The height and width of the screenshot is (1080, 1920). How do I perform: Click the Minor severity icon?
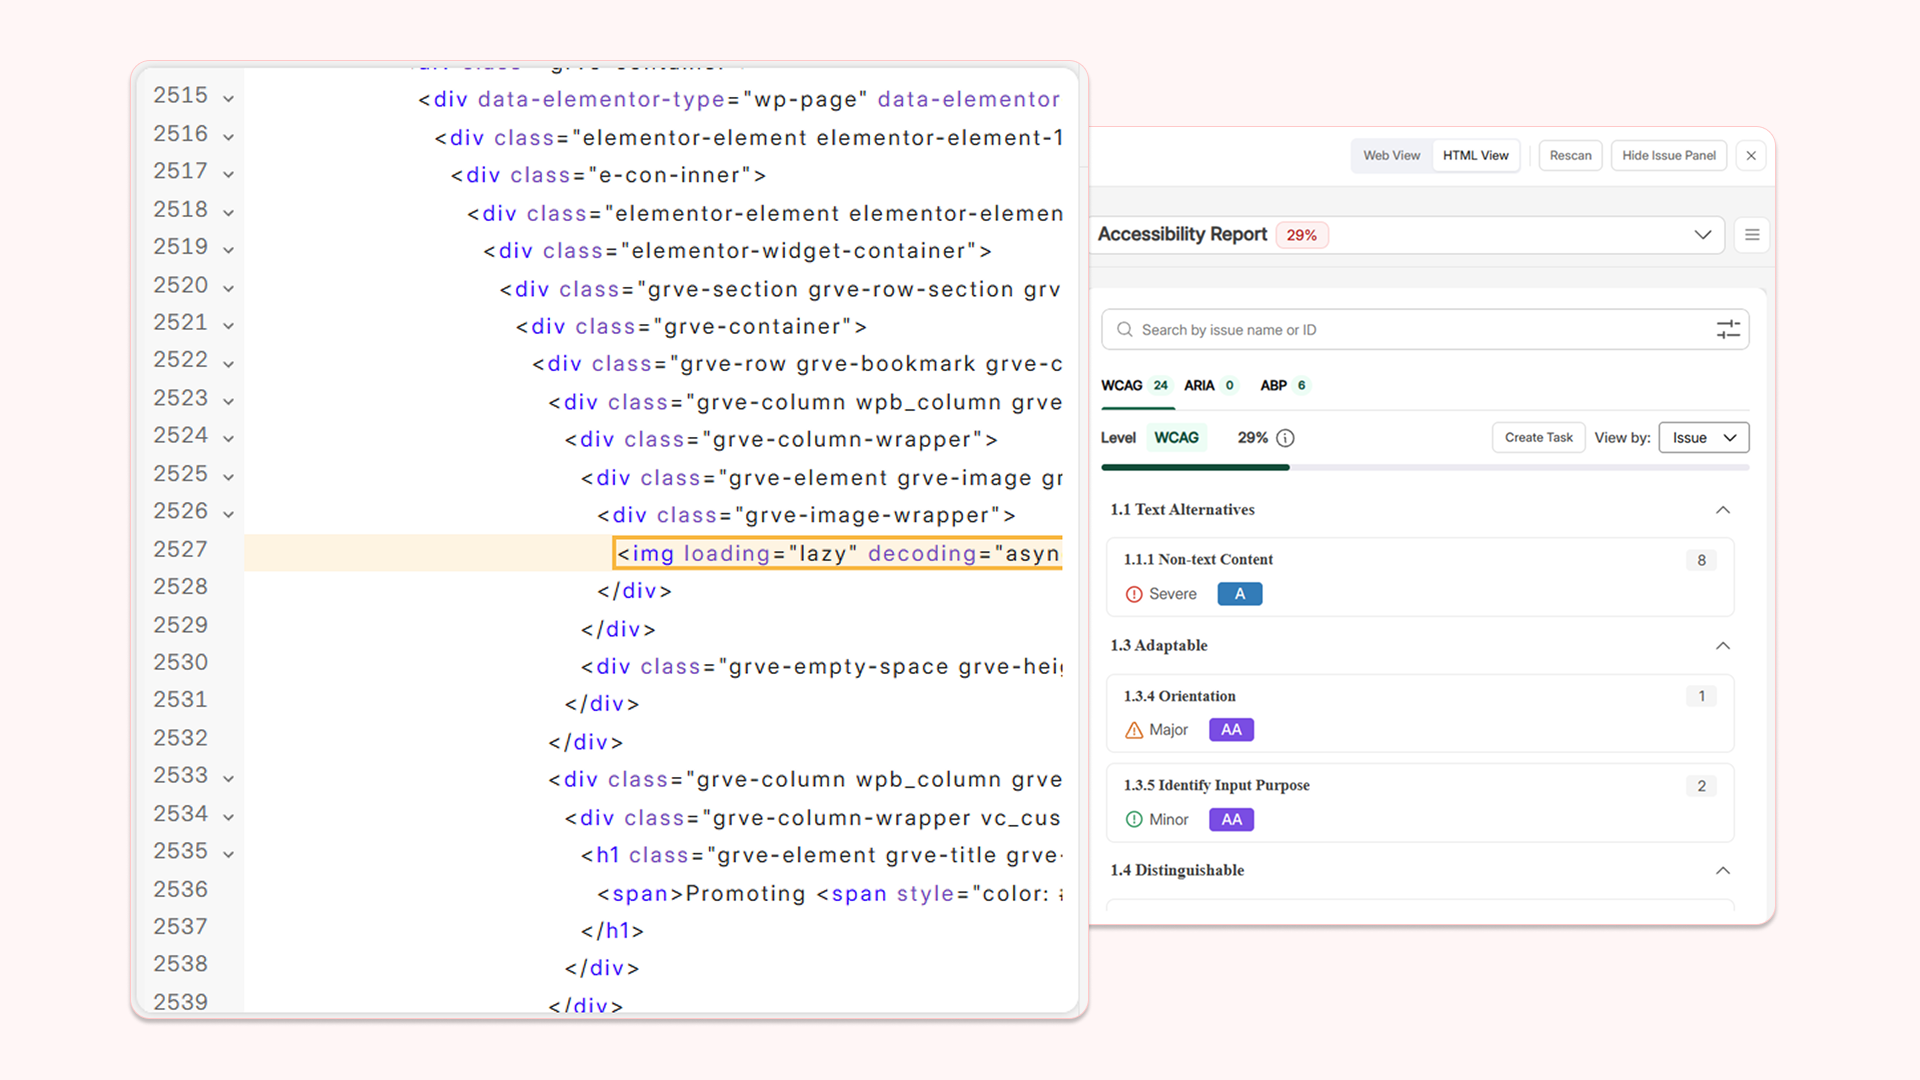tap(1134, 820)
